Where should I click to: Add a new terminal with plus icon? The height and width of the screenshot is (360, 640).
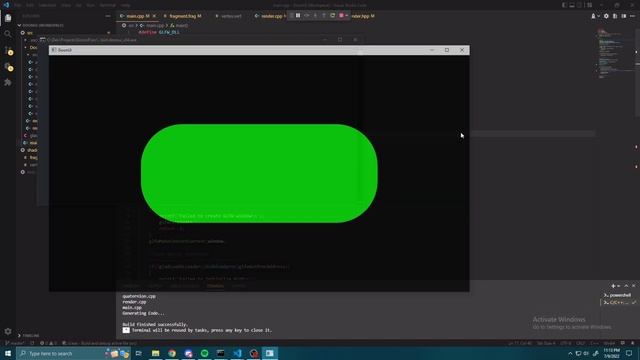point(613,286)
